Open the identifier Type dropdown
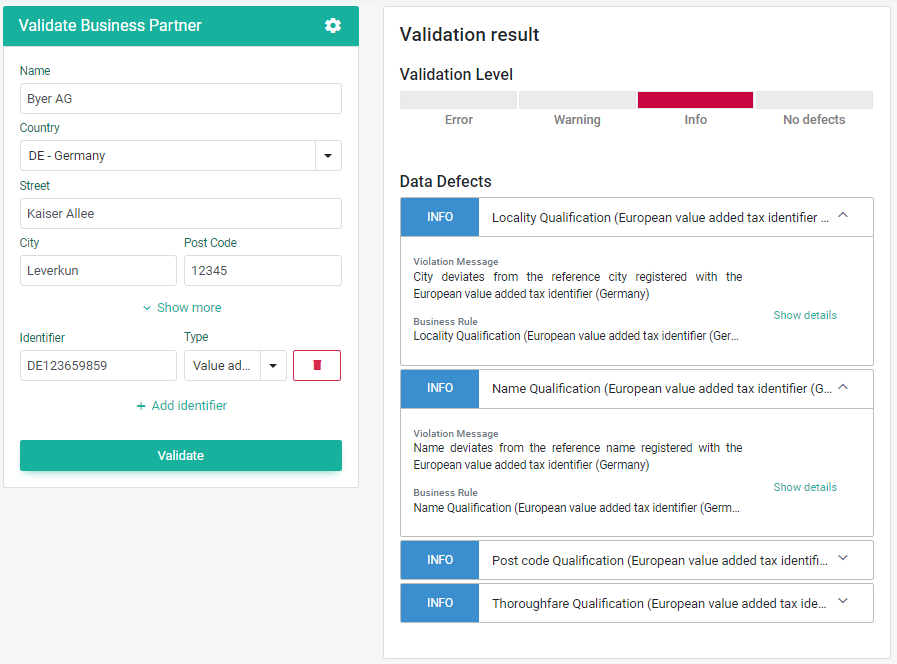 pos(272,365)
